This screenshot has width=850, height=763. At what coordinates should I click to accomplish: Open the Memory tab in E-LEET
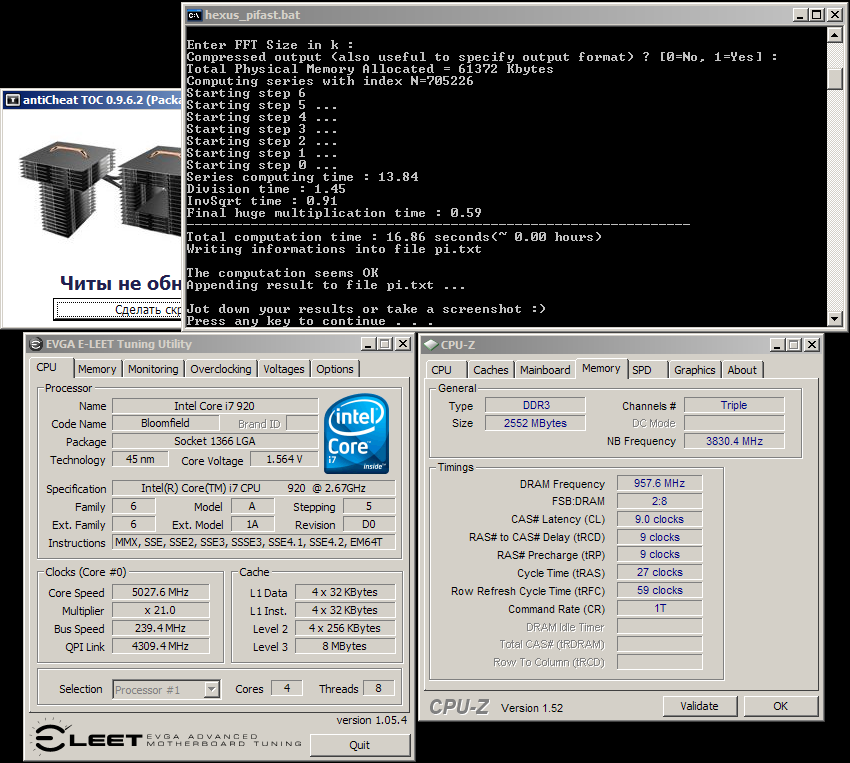tap(97, 369)
